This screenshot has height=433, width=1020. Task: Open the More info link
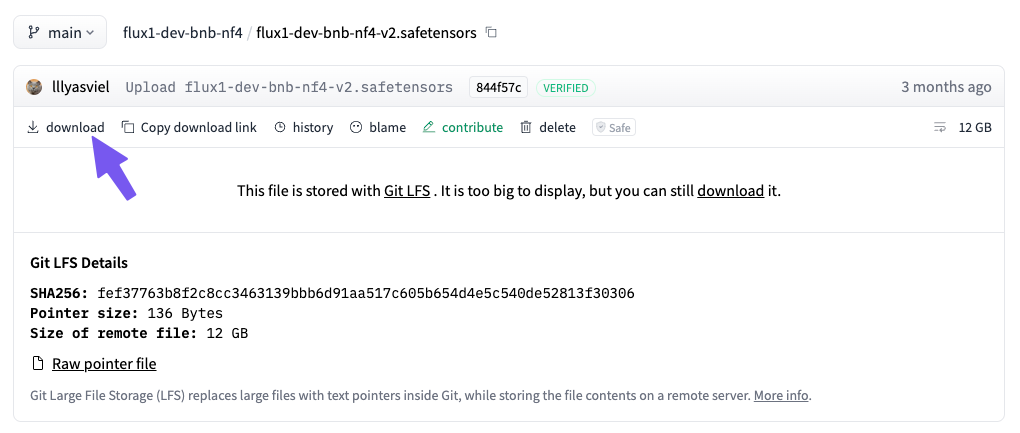[781, 395]
